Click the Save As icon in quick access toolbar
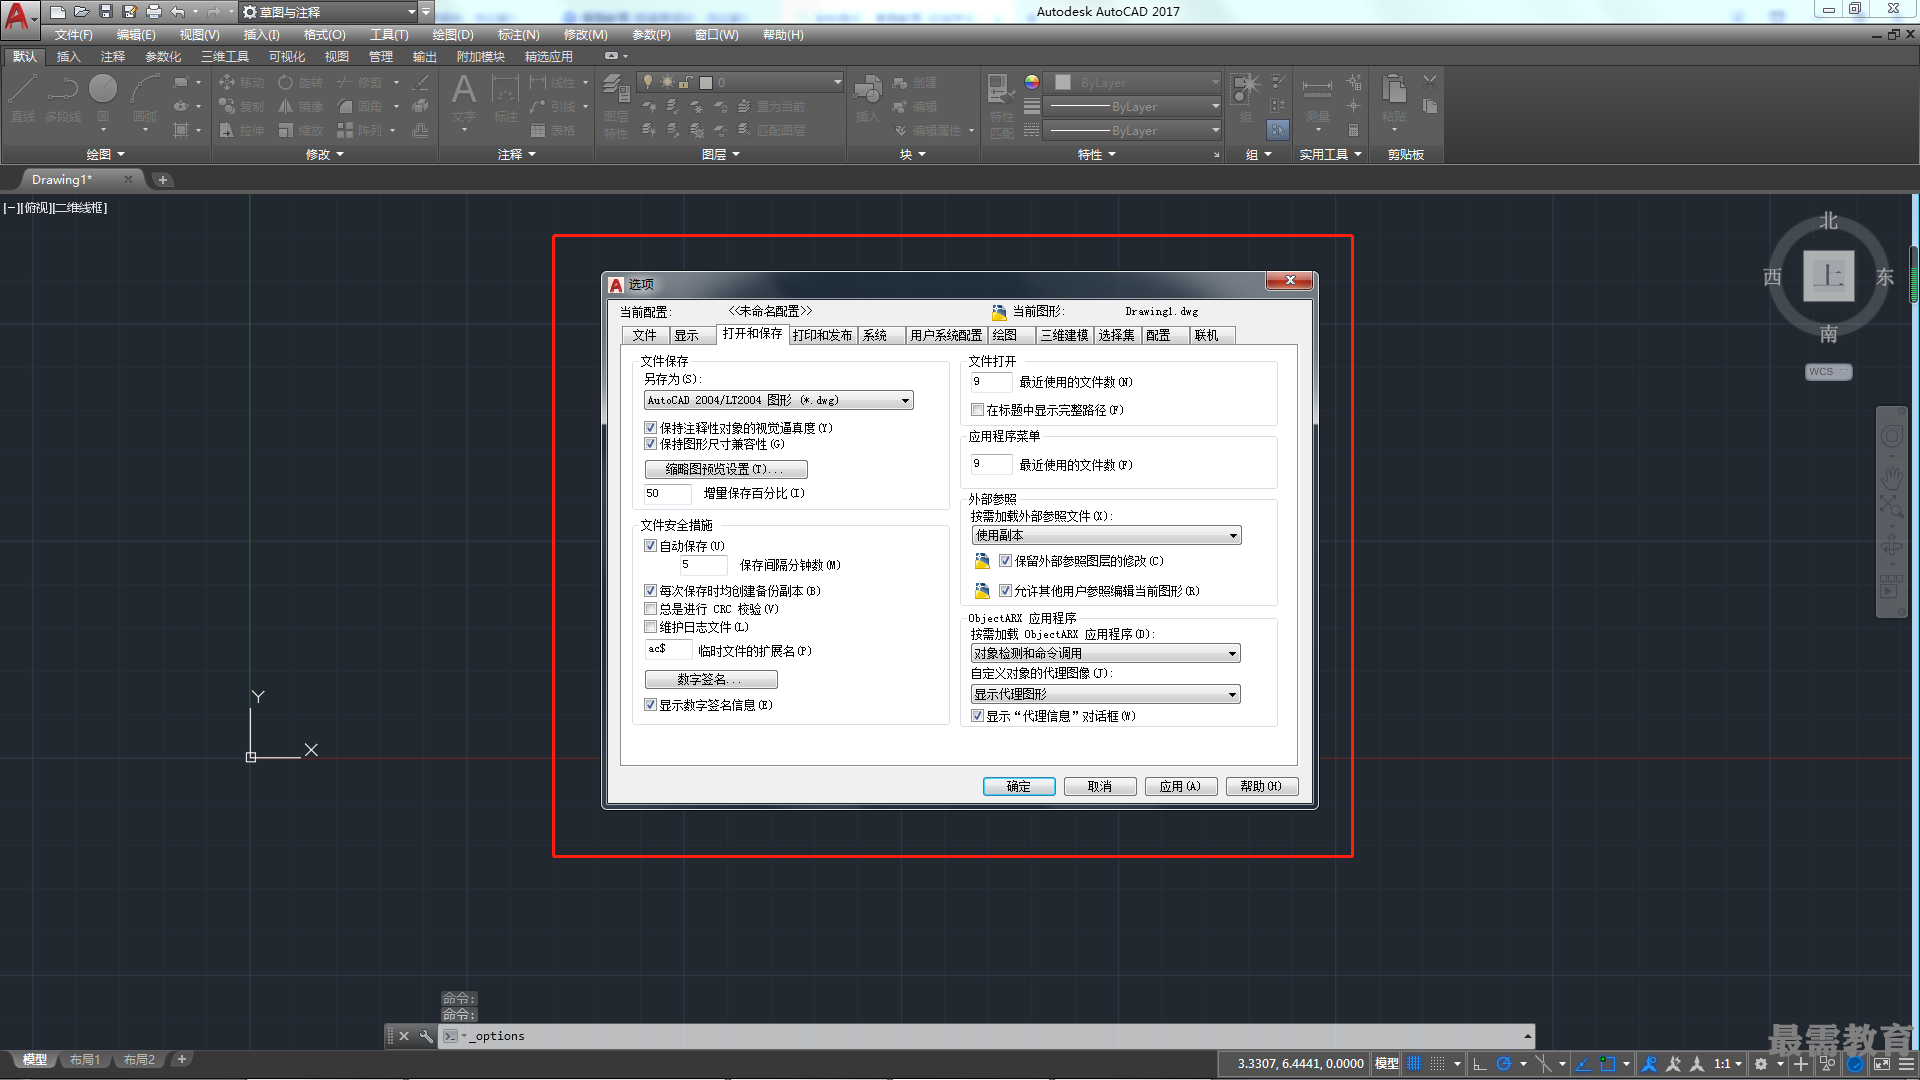 [x=130, y=12]
